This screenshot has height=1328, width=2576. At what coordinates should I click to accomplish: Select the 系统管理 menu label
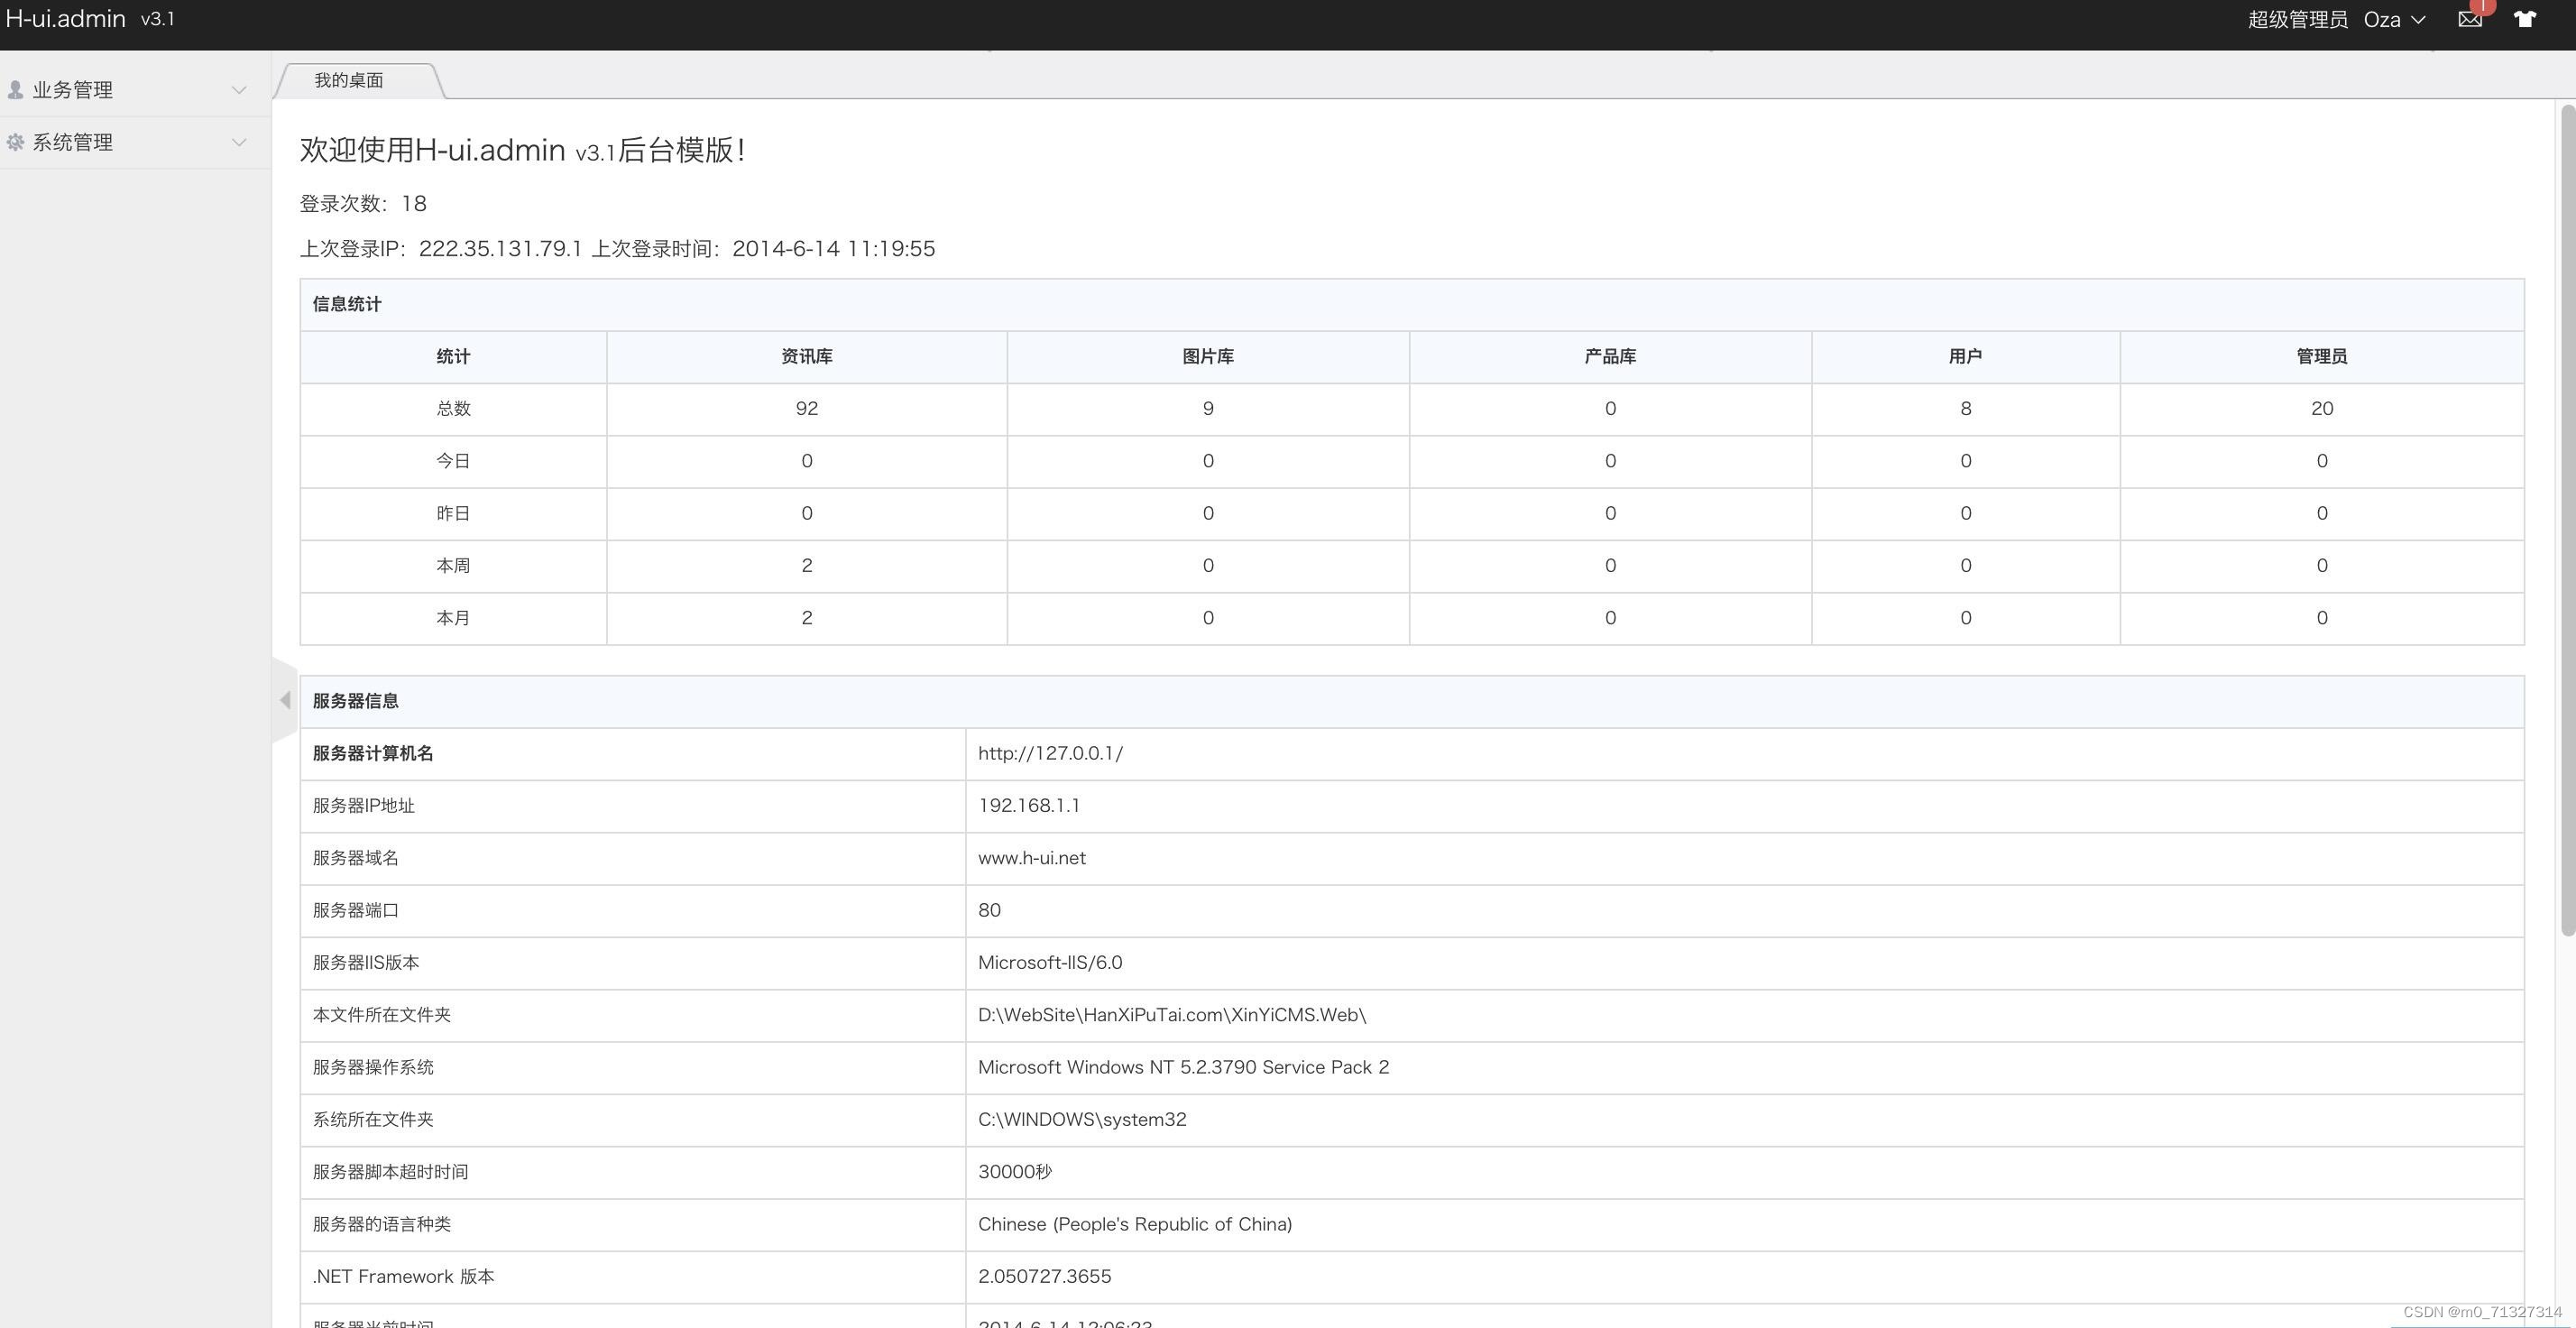click(x=73, y=143)
